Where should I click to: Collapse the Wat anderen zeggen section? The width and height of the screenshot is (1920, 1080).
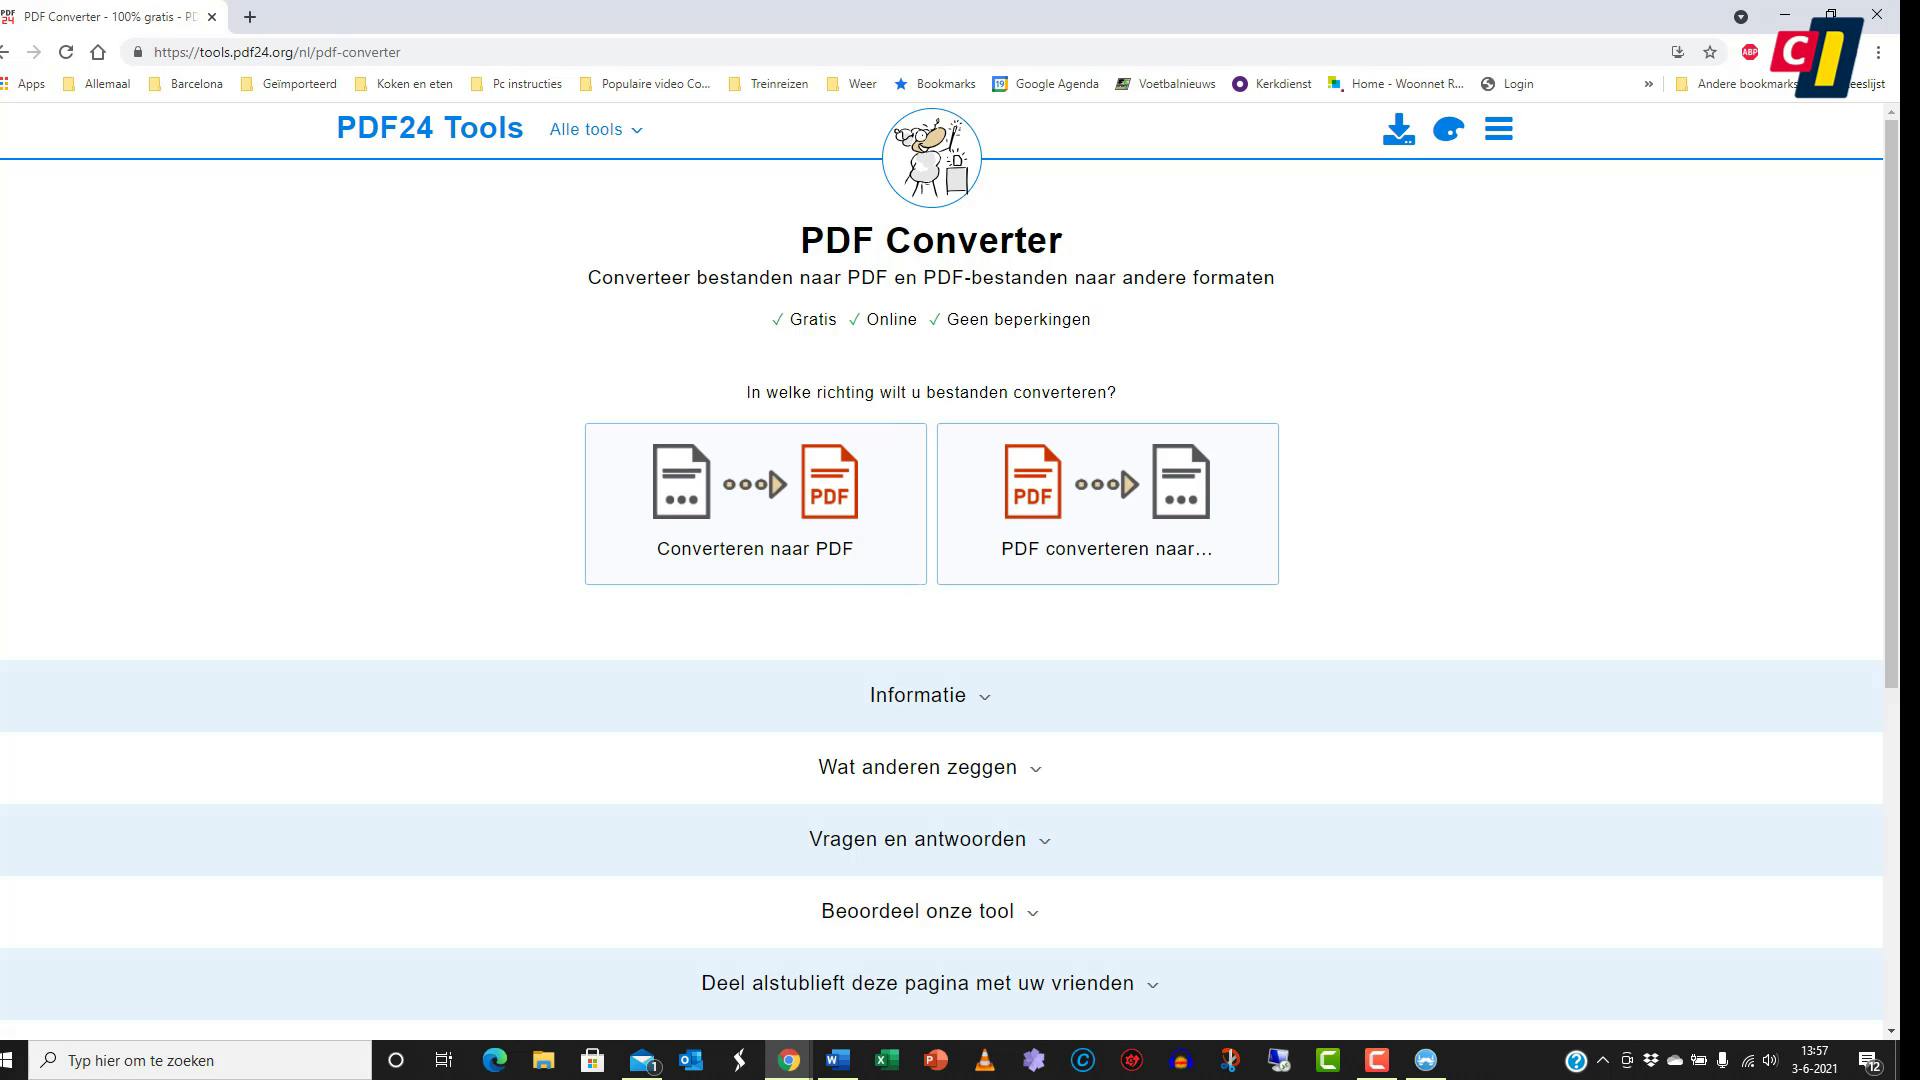point(929,767)
